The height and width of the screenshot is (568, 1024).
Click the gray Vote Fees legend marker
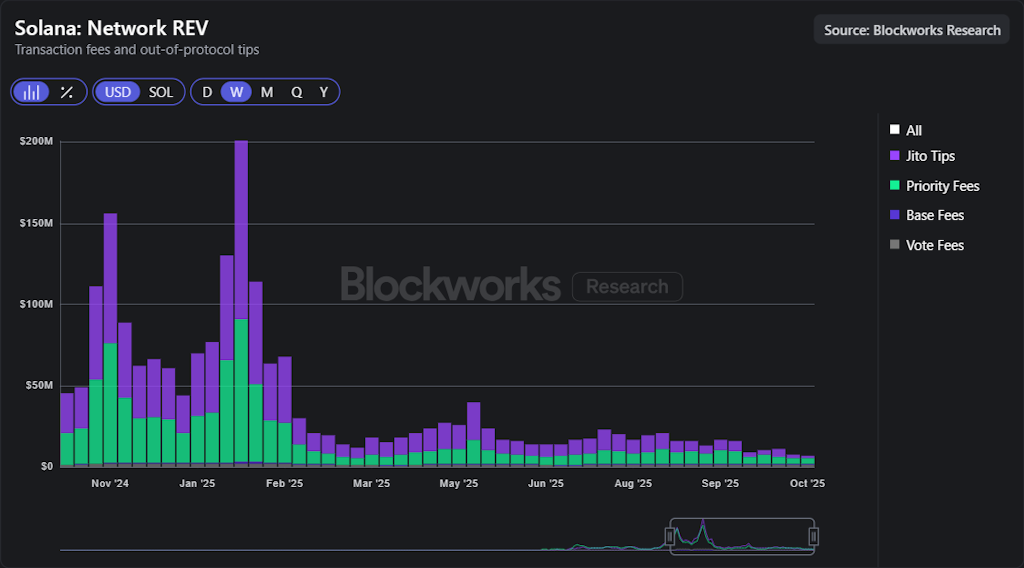point(894,245)
